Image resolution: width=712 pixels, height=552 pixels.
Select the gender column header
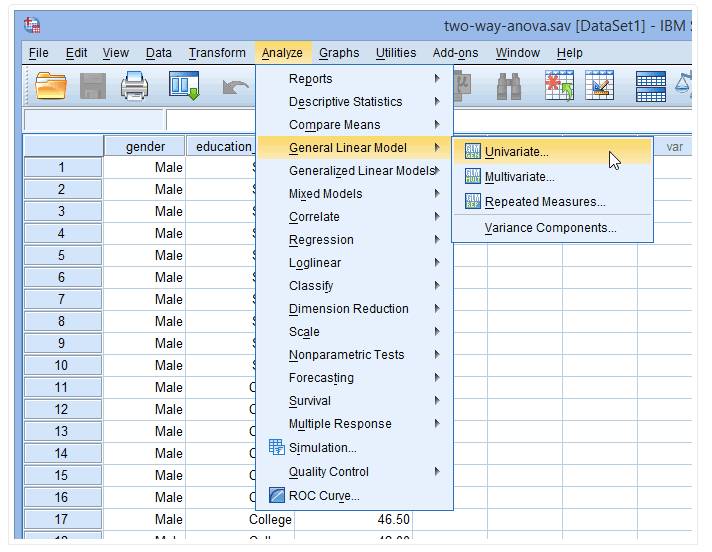145,146
